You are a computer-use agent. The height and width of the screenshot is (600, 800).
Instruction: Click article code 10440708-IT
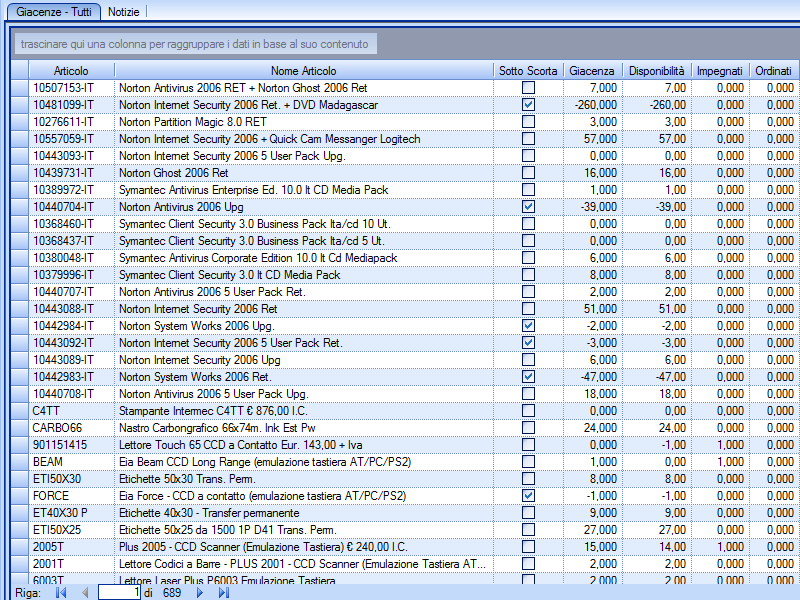64,394
